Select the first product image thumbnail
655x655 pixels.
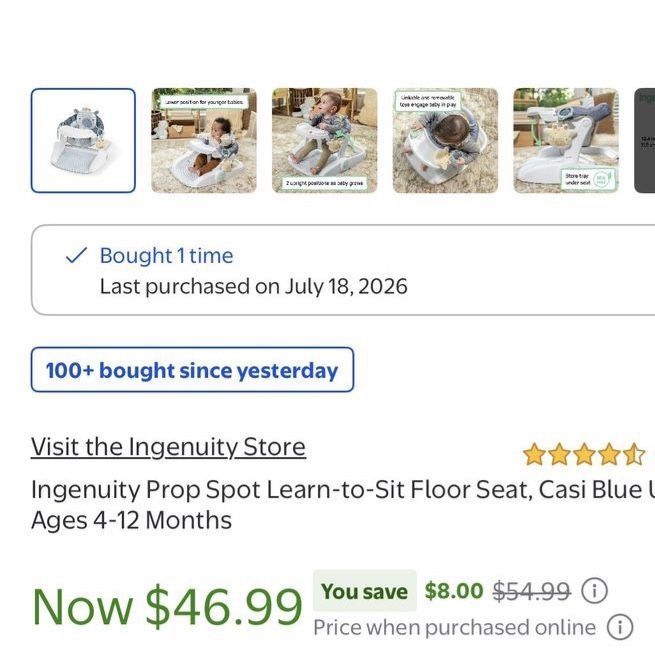tap(83, 140)
